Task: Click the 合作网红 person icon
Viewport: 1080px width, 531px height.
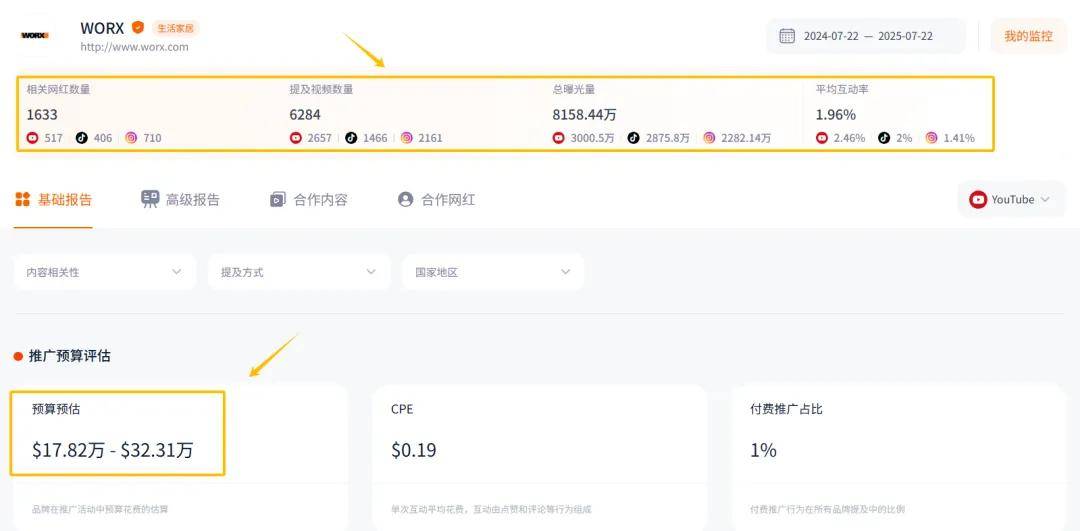Action: (406, 200)
